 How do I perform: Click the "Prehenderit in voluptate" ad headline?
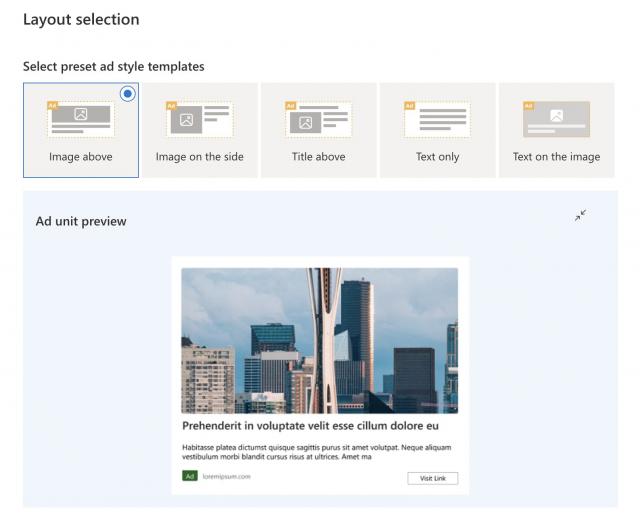(310, 426)
